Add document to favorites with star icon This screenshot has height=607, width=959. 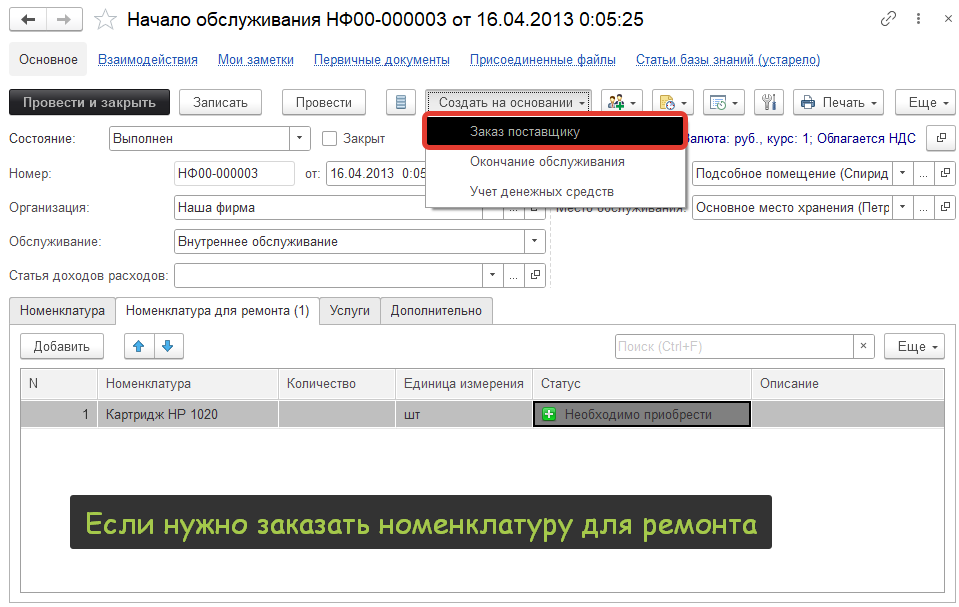click(x=105, y=19)
